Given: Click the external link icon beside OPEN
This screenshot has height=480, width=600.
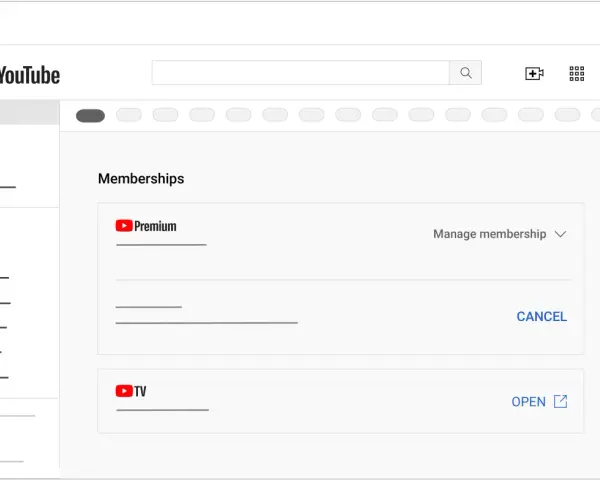Looking at the screenshot, I should tap(561, 402).
